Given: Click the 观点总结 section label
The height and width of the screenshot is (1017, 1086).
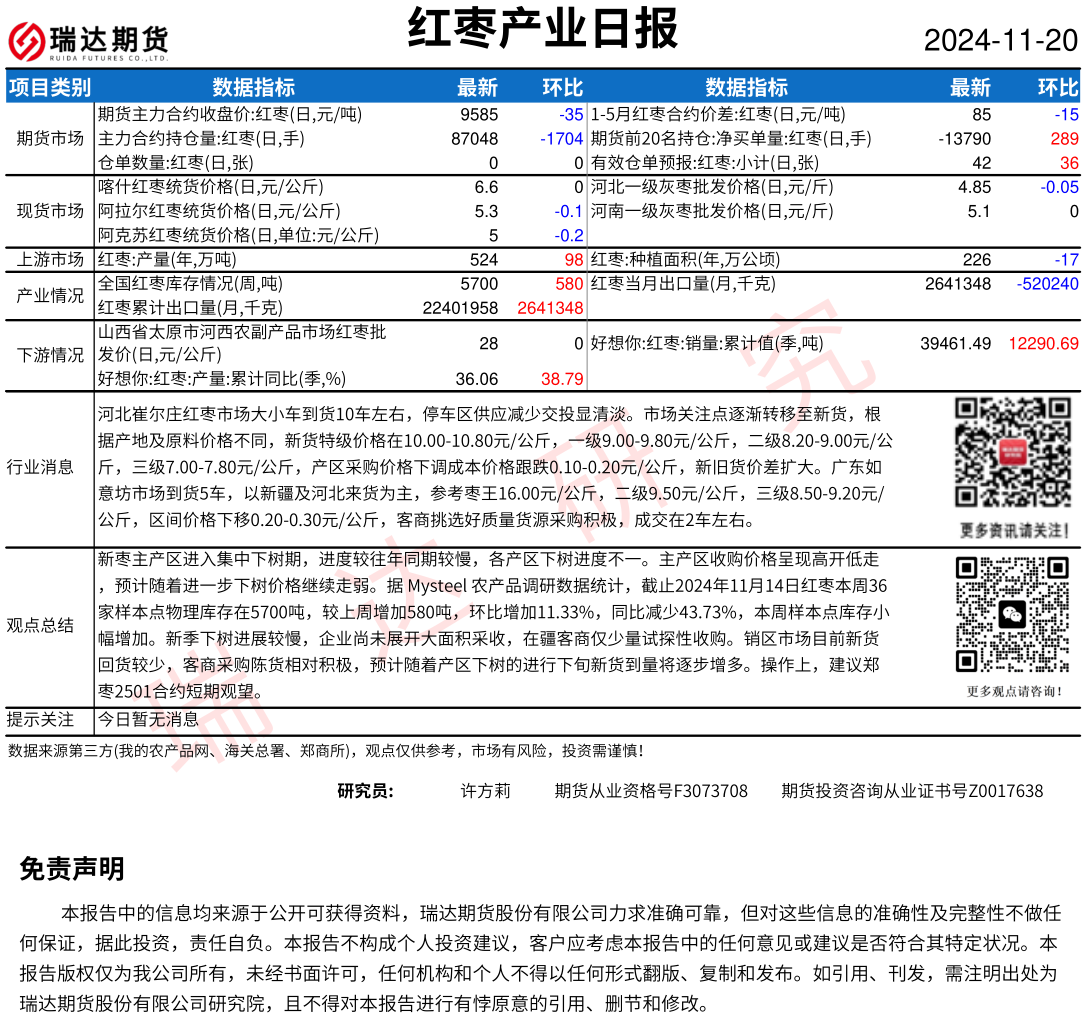Looking at the screenshot, I should pos(40,626).
